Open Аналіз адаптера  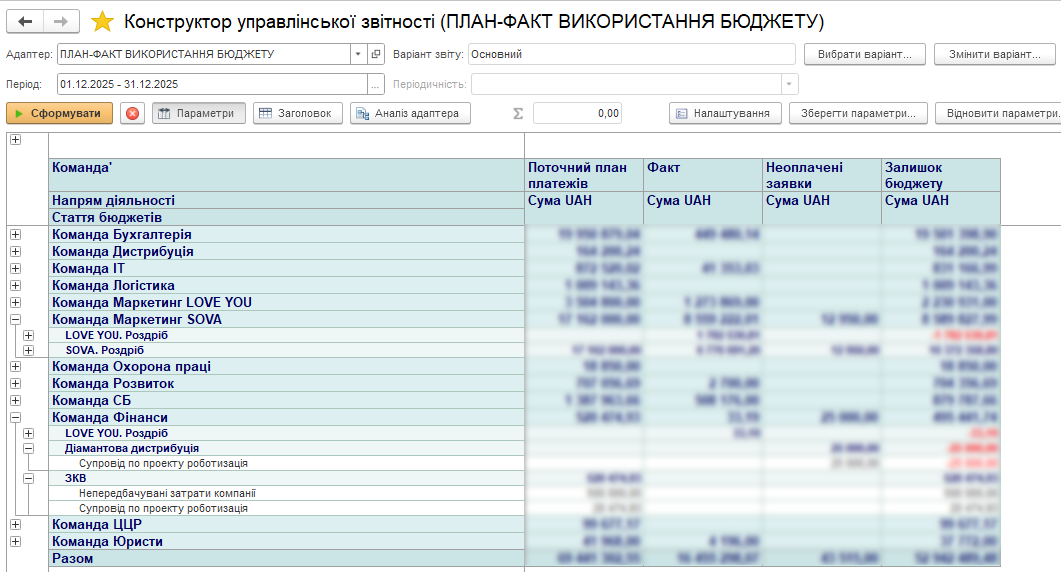410,113
